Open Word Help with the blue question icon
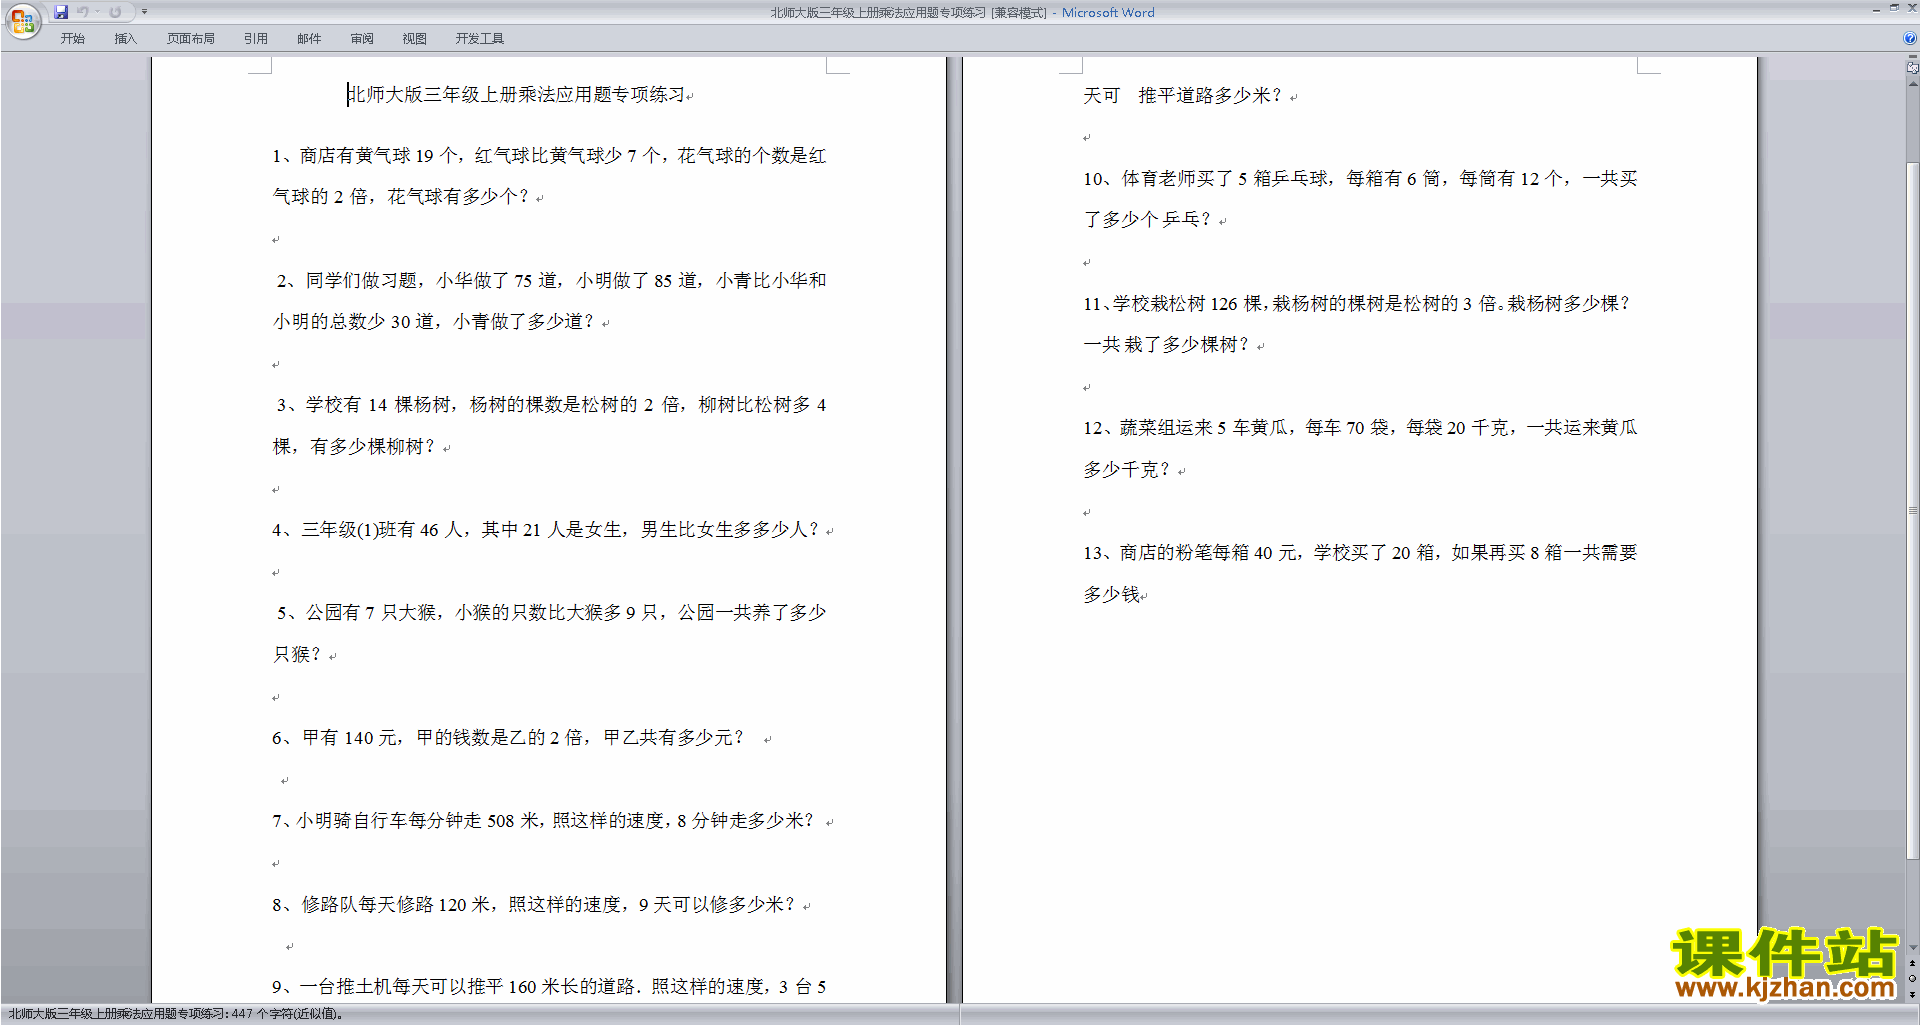This screenshot has height=1025, width=1920. (1910, 38)
